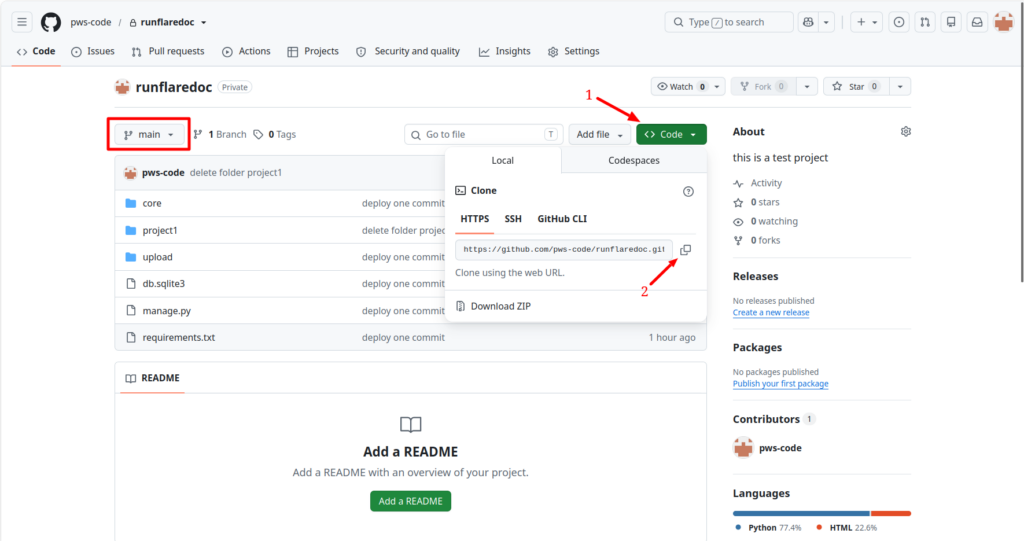
Task: Open the pws-code owner breadcrumb link
Action: point(91,22)
